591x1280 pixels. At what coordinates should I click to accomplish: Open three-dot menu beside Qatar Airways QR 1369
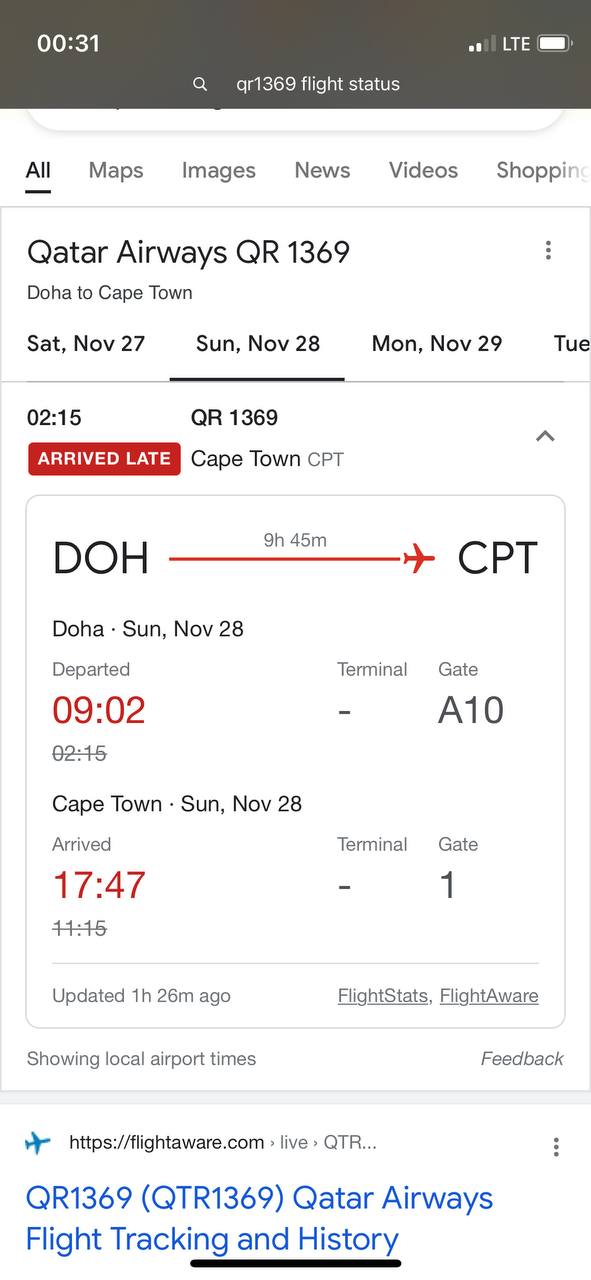click(x=548, y=250)
